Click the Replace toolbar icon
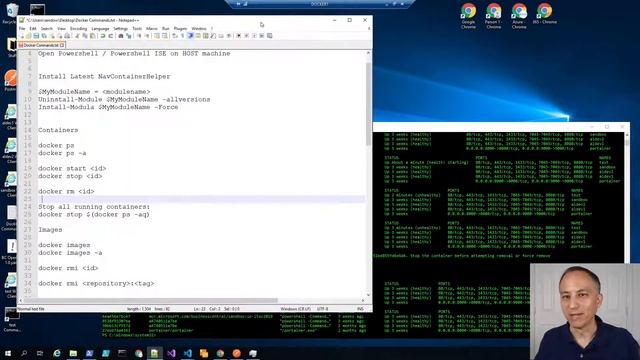640x360 pixels. (x=129, y=36)
